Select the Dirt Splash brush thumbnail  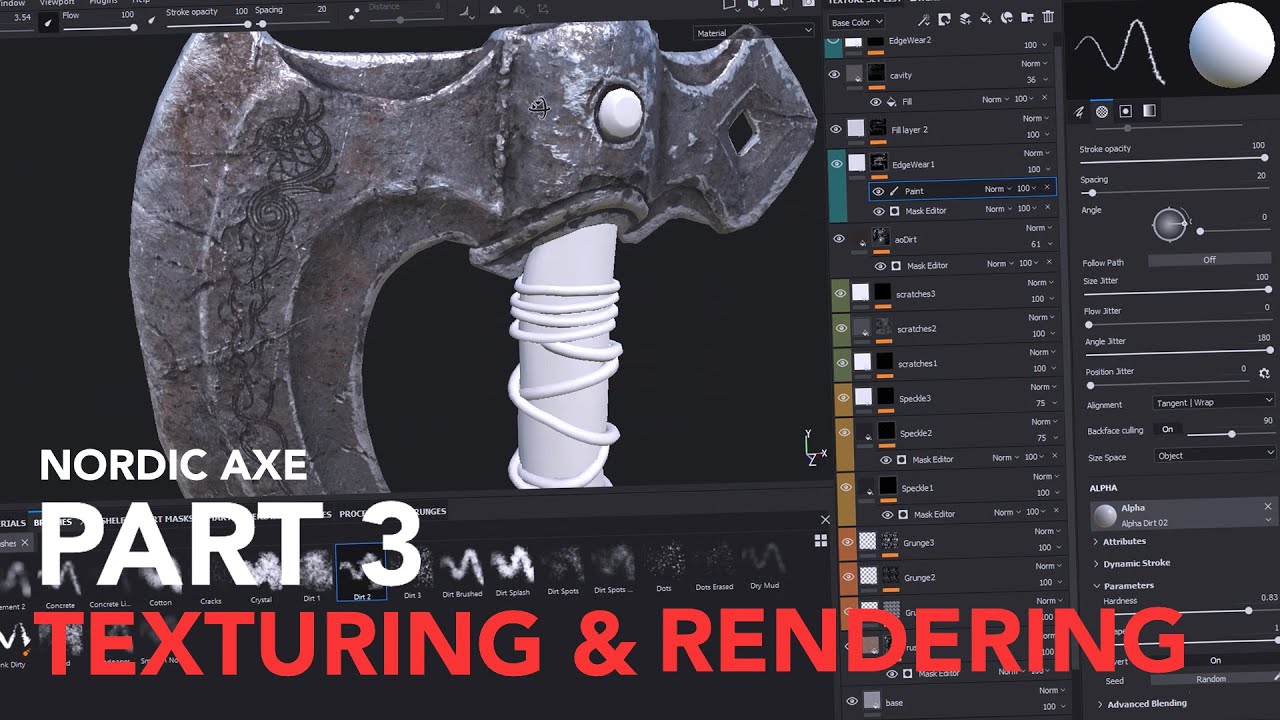(512, 572)
